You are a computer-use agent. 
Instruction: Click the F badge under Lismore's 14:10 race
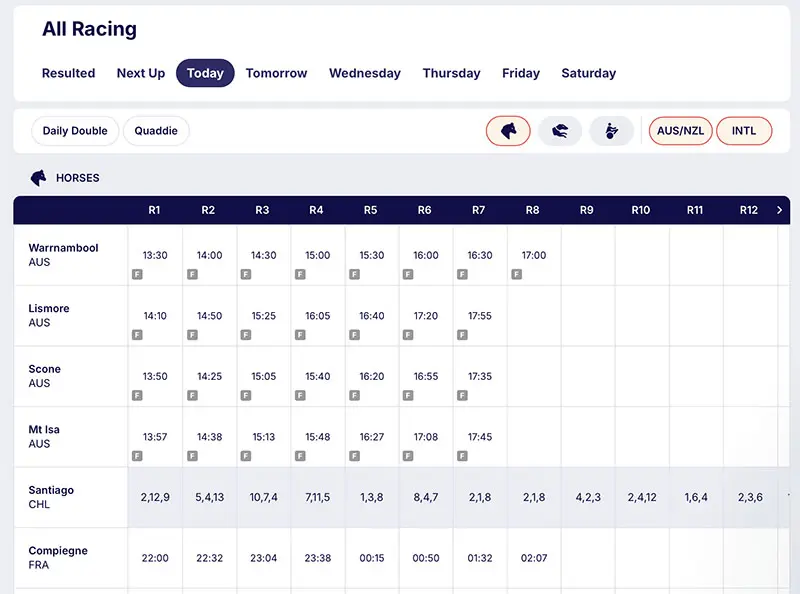137,333
